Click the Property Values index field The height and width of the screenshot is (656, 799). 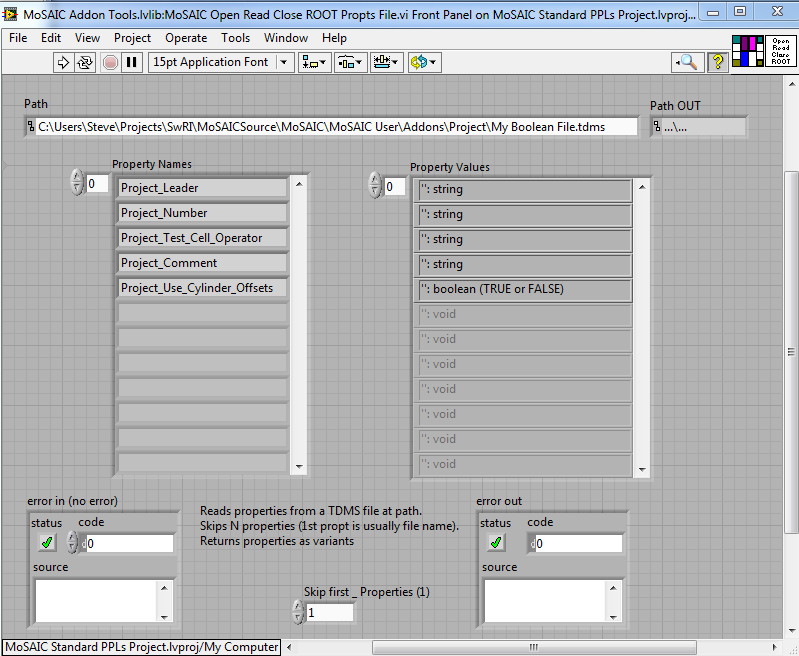(394, 187)
